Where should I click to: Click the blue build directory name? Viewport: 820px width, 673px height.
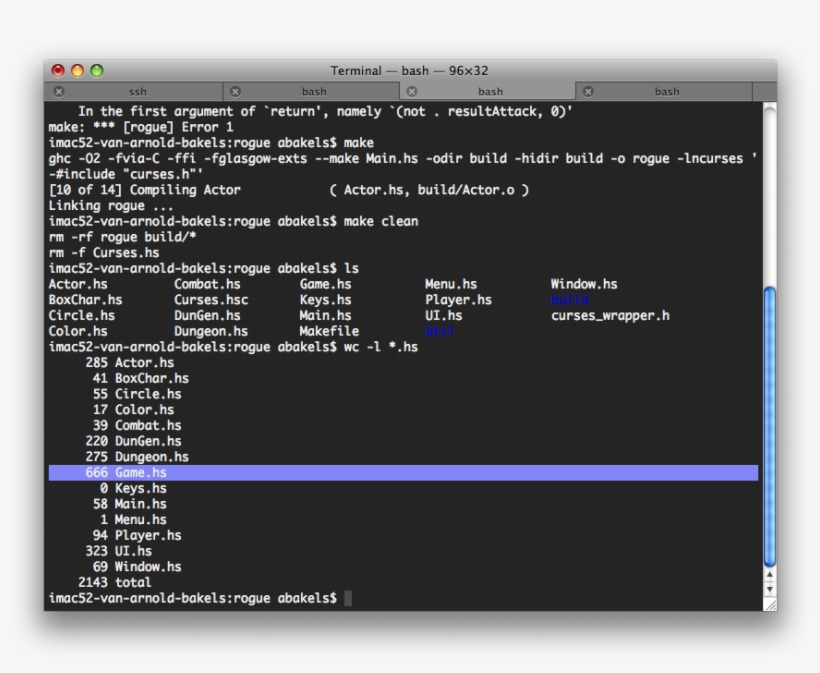[x=569, y=300]
